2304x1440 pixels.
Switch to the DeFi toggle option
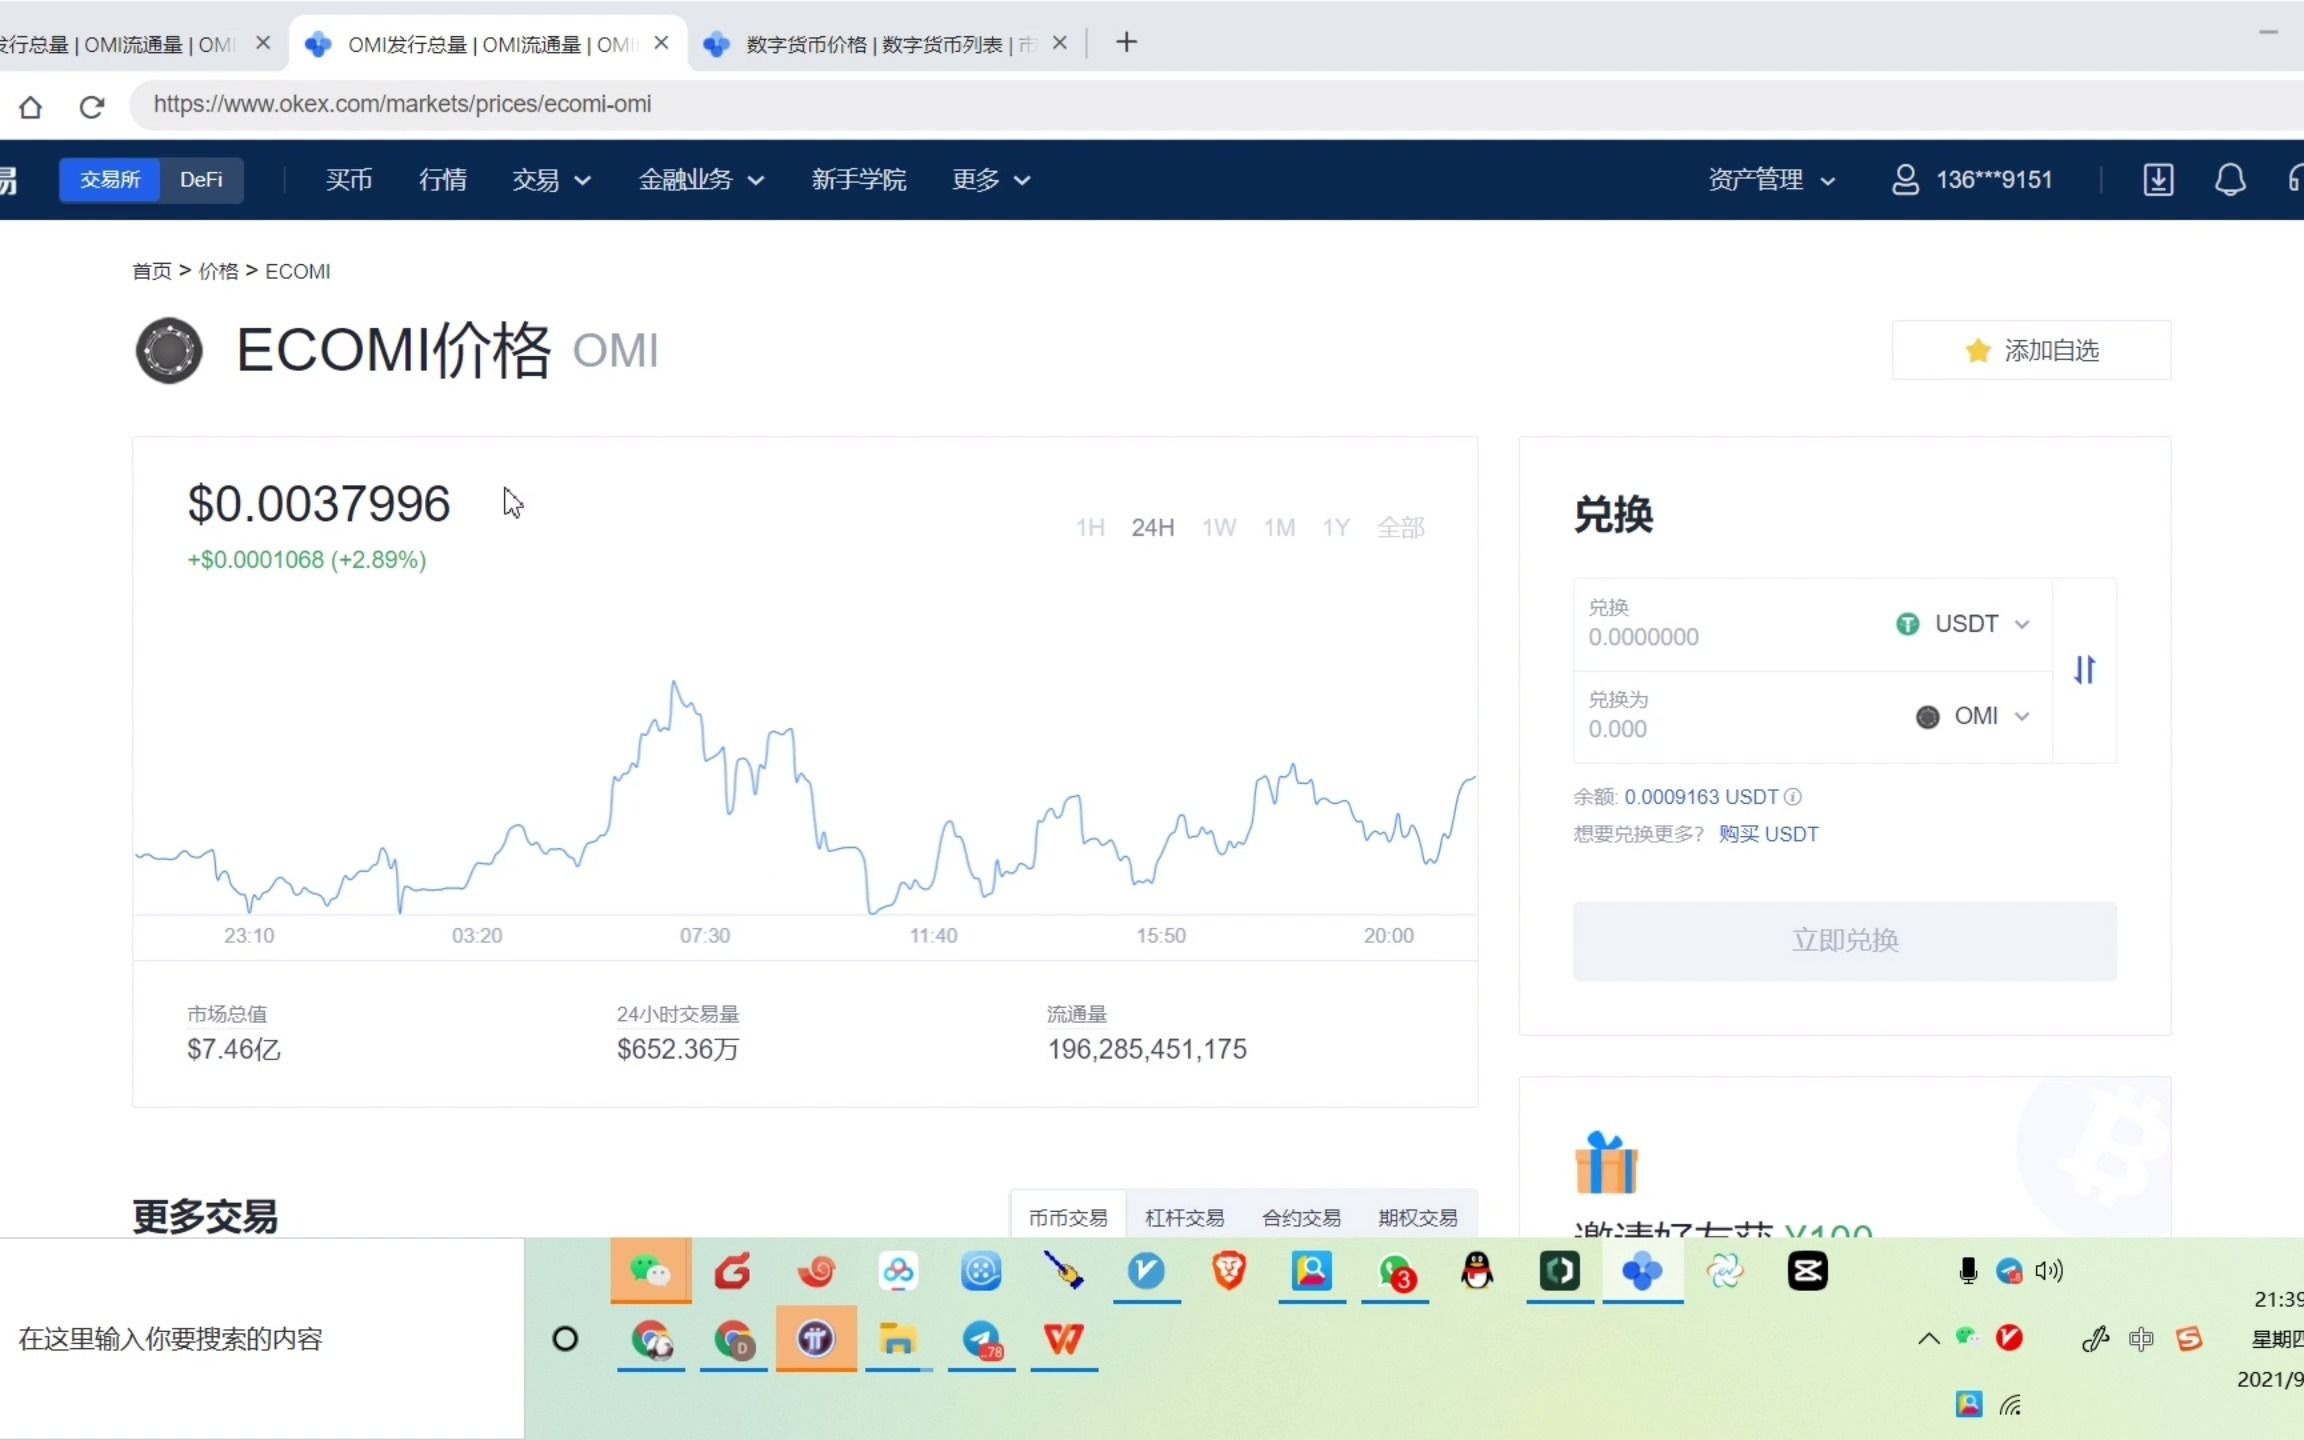(x=201, y=180)
